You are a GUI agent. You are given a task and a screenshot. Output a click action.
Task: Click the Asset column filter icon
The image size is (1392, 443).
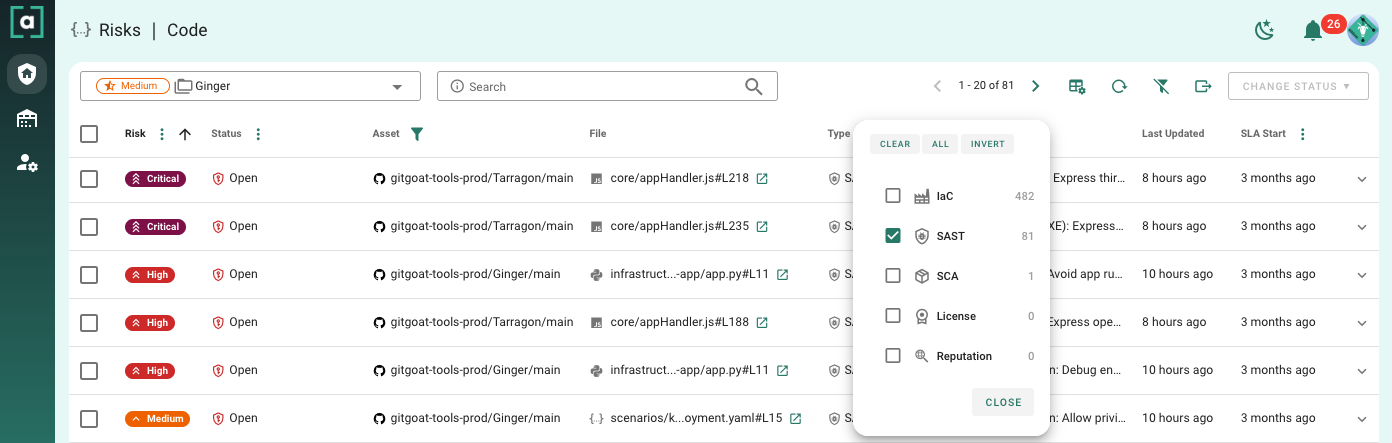[417, 134]
